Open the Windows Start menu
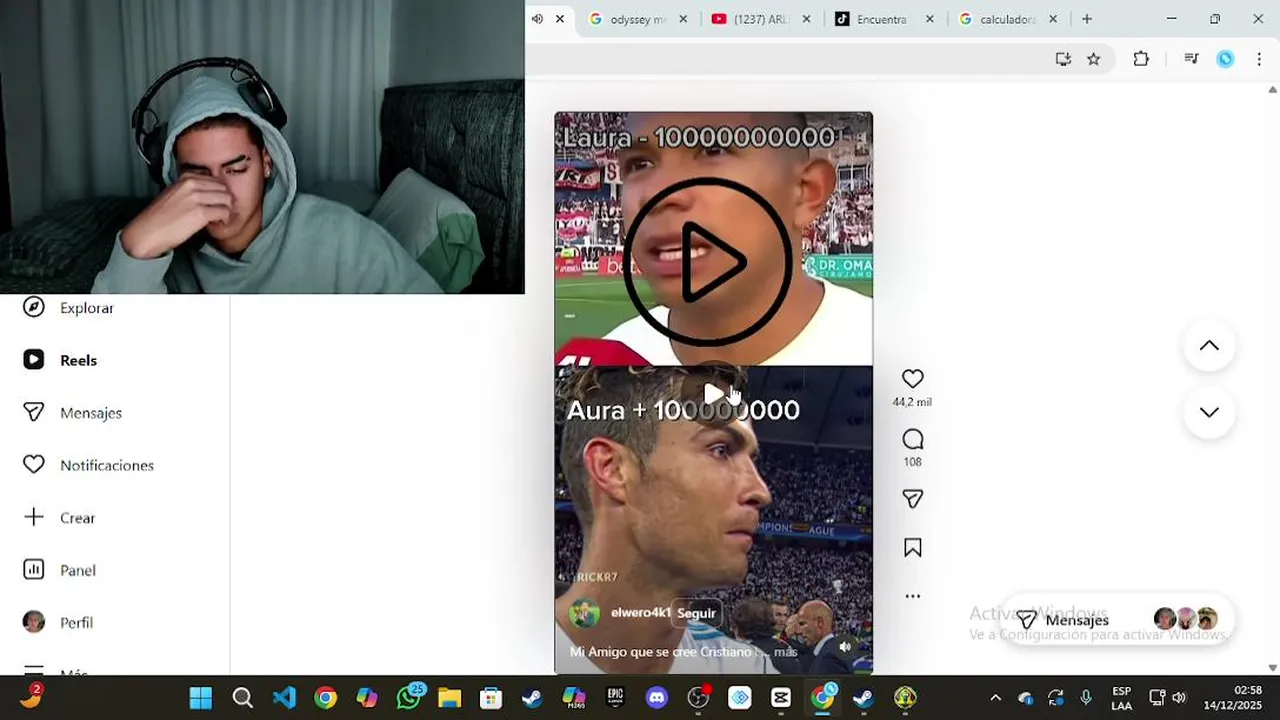 (x=201, y=698)
